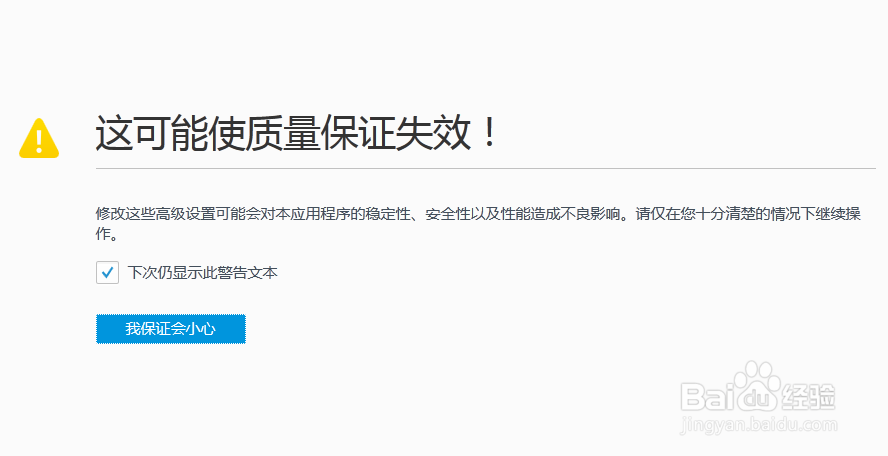Click the exclamation mark ending the heading
Viewport: 888px width, 456px height.
[x=490, y=133]
